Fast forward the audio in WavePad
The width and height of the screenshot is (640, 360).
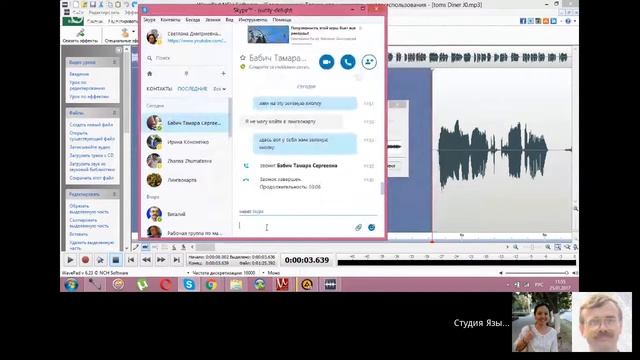[161, 260]
